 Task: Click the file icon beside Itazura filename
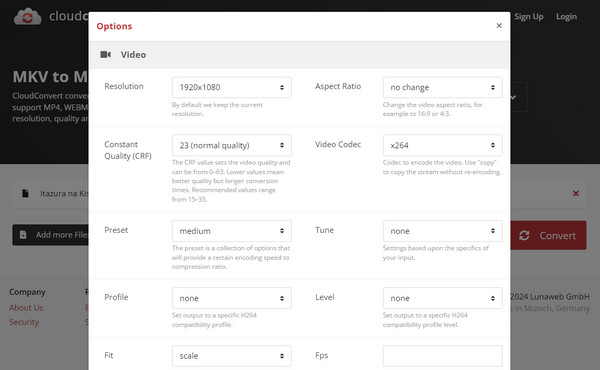pyautogui.click(x=25, y=194)
